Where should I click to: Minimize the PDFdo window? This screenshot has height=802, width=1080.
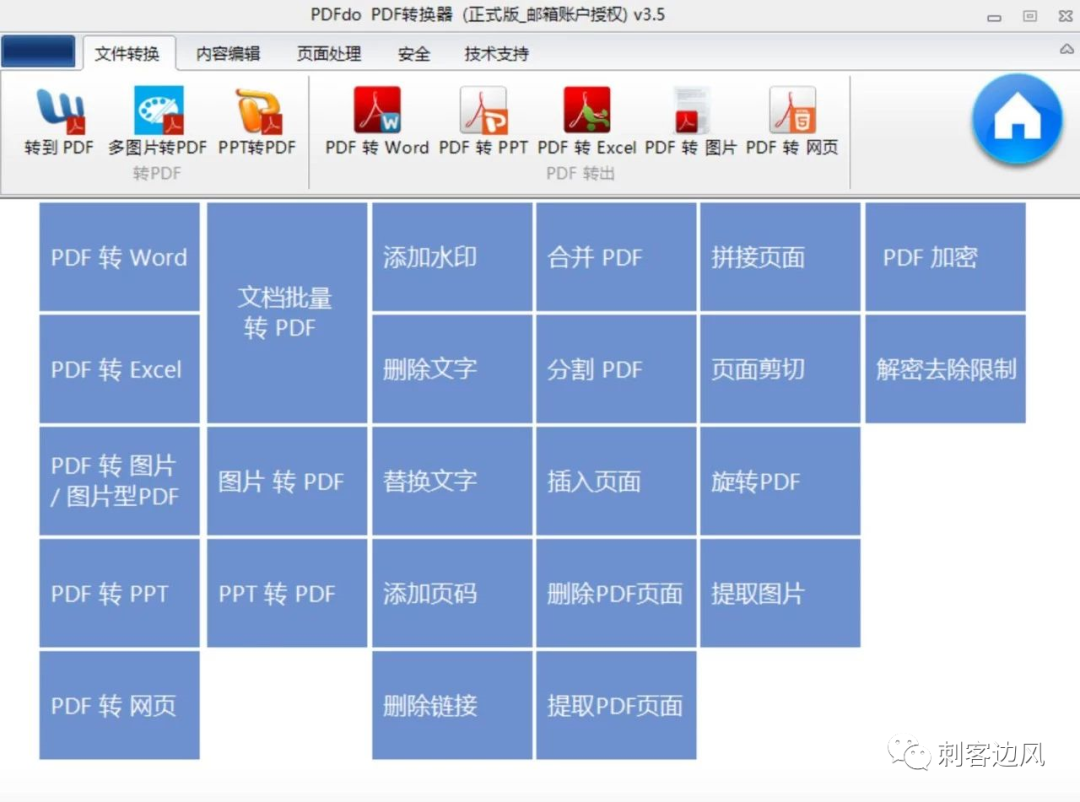click(994, 17)
